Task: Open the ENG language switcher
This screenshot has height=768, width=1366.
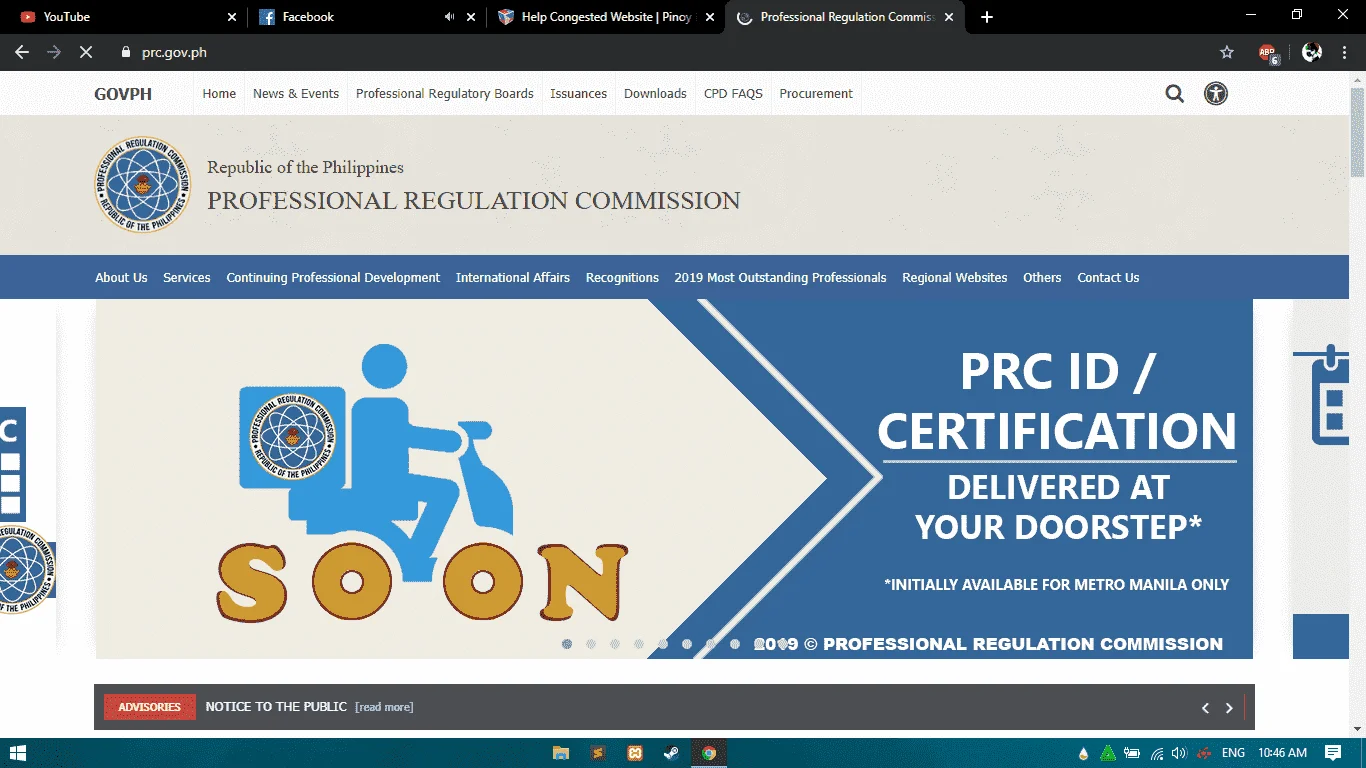Action: tap(1234, 753)
